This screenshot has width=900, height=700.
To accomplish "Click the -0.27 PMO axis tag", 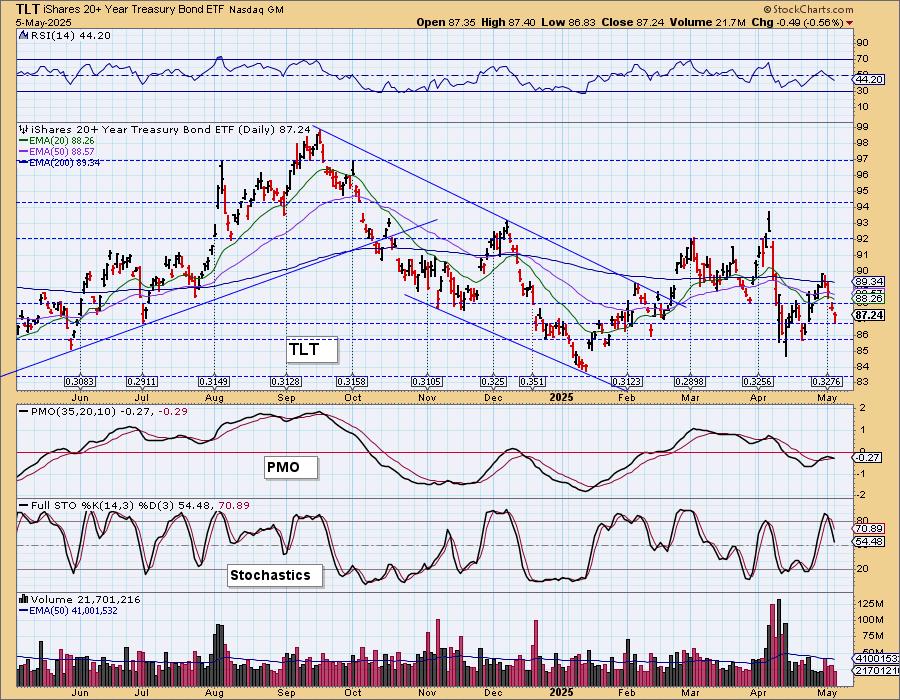I will [x=868, y=458].
